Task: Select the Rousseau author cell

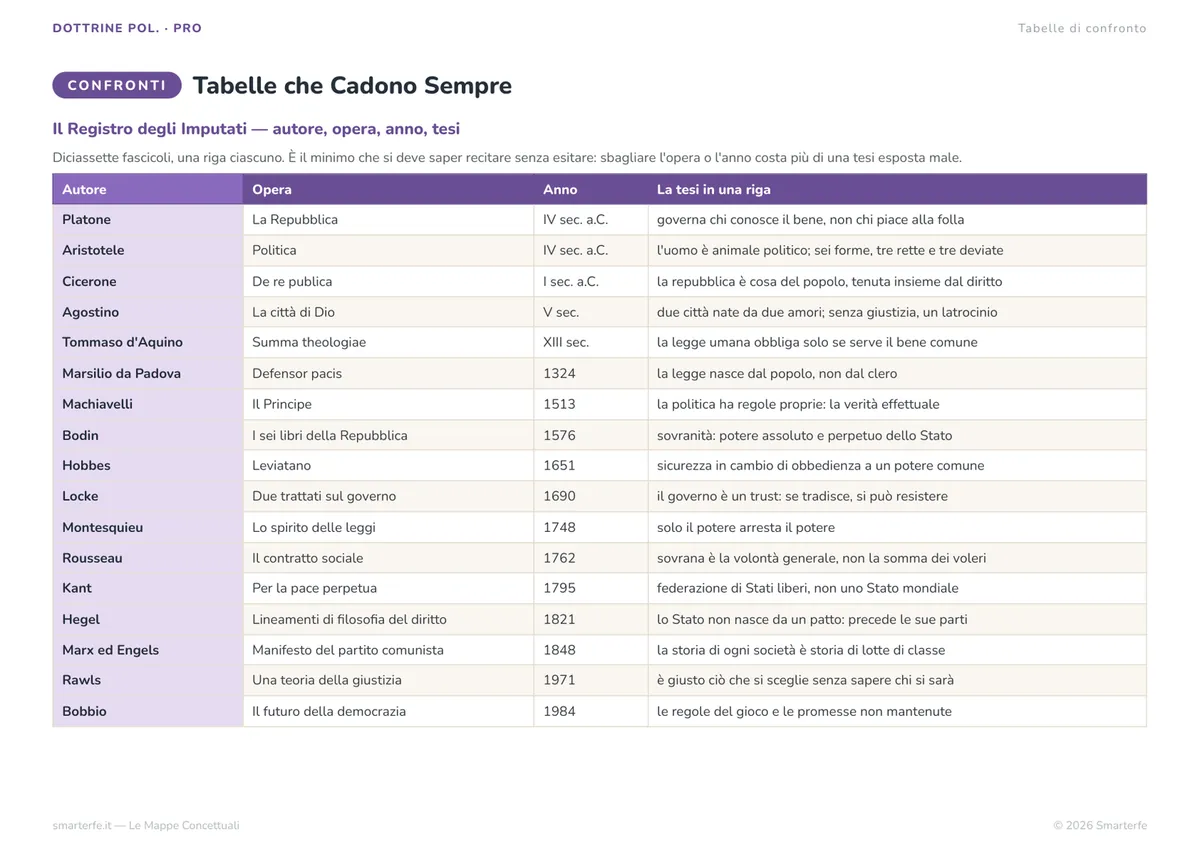Action: (147, 558)
